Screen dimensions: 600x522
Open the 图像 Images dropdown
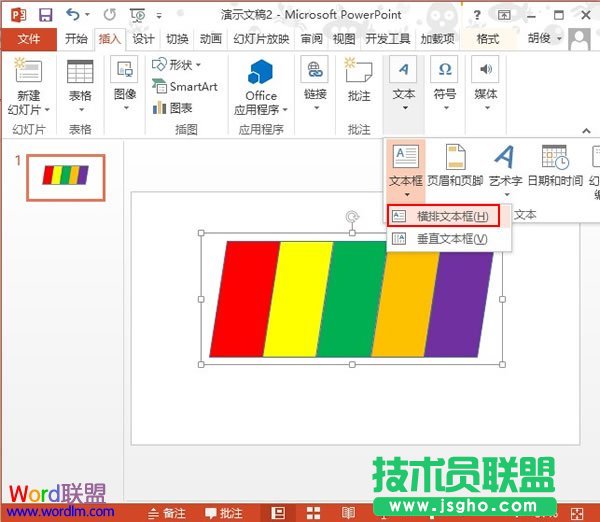(x=125, y=83)
